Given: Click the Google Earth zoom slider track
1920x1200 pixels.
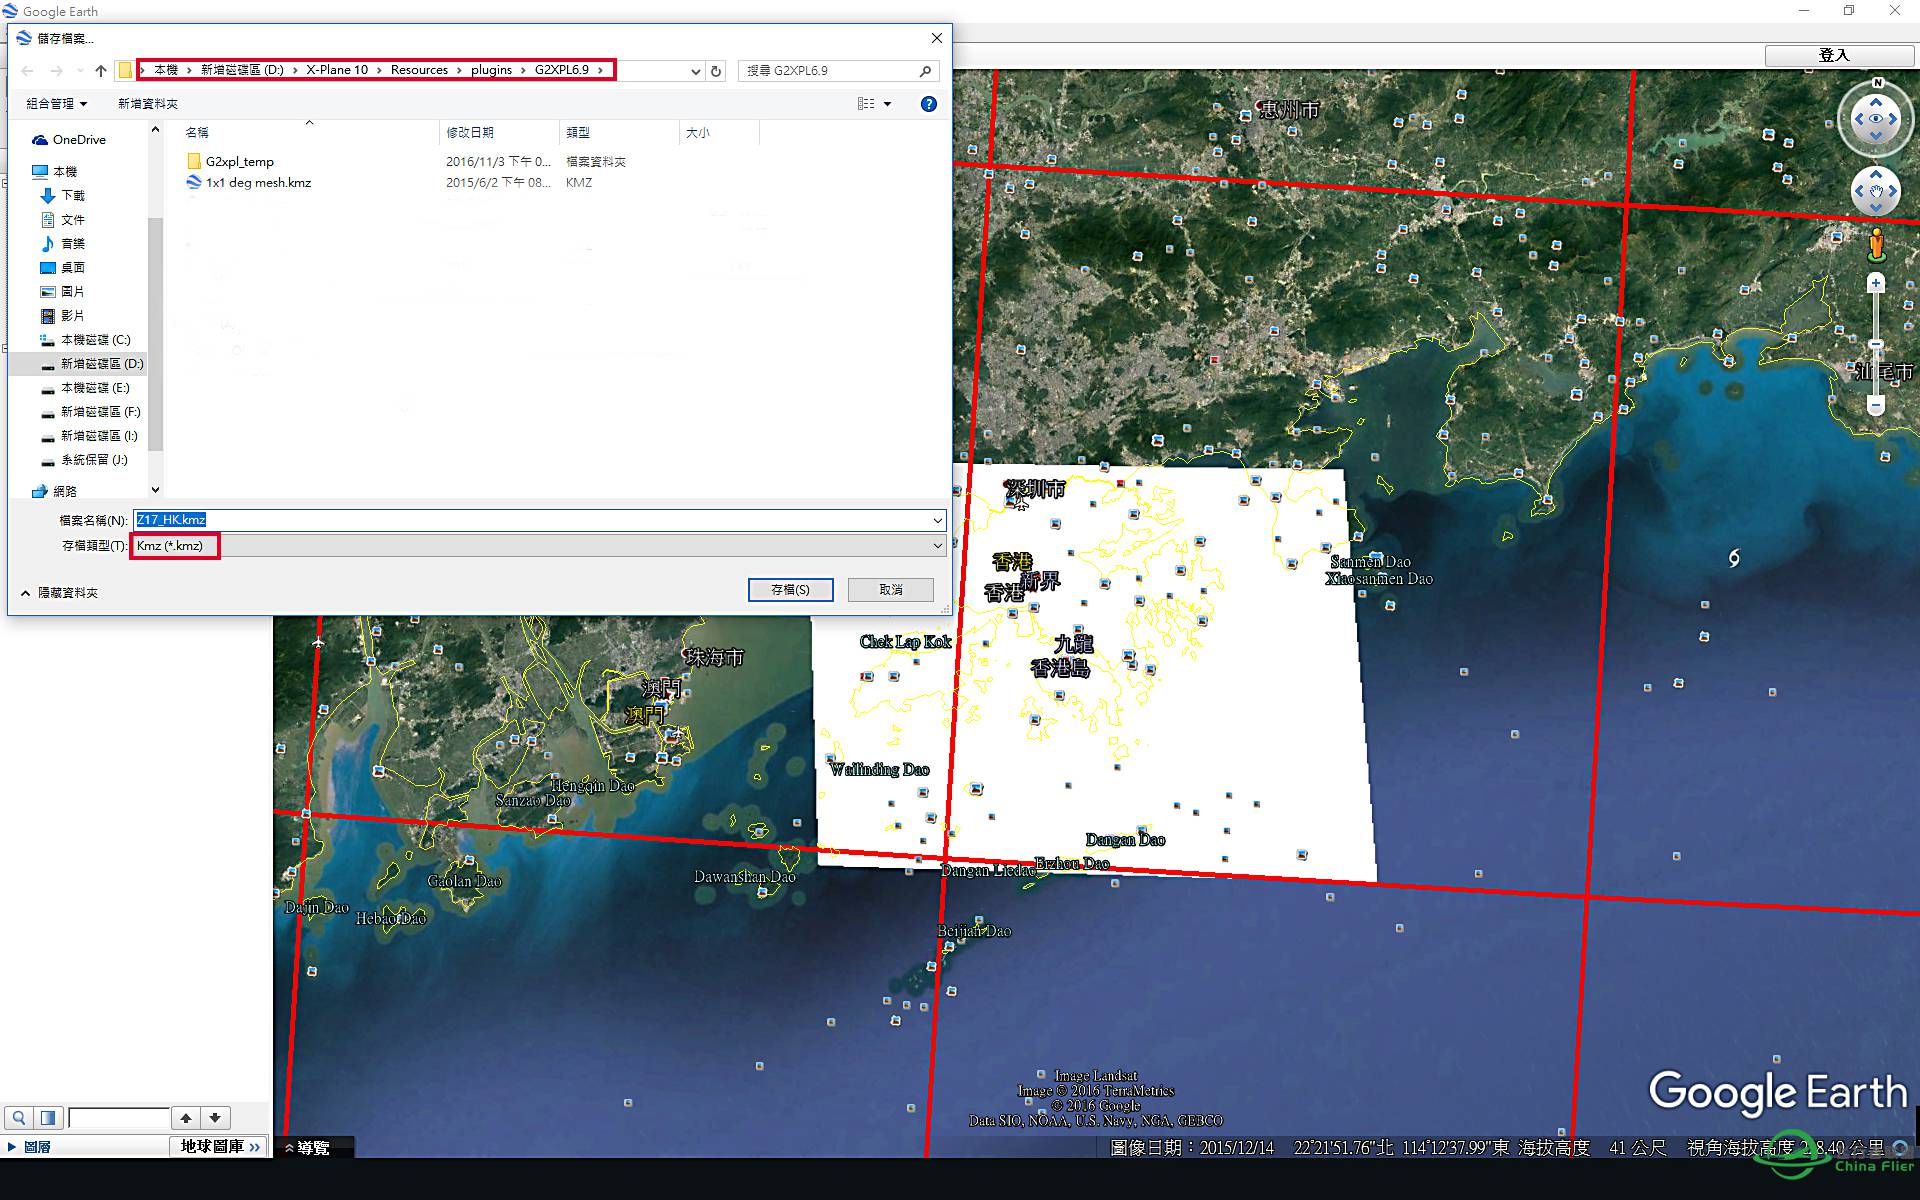Looking at the screenshot, I should click(x=1876, y=345).
